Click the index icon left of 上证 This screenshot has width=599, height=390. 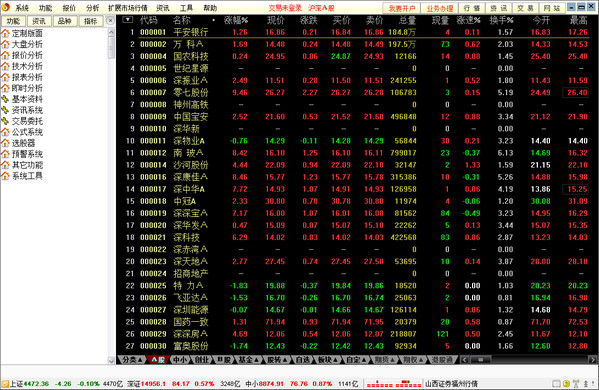coord(5,384)
